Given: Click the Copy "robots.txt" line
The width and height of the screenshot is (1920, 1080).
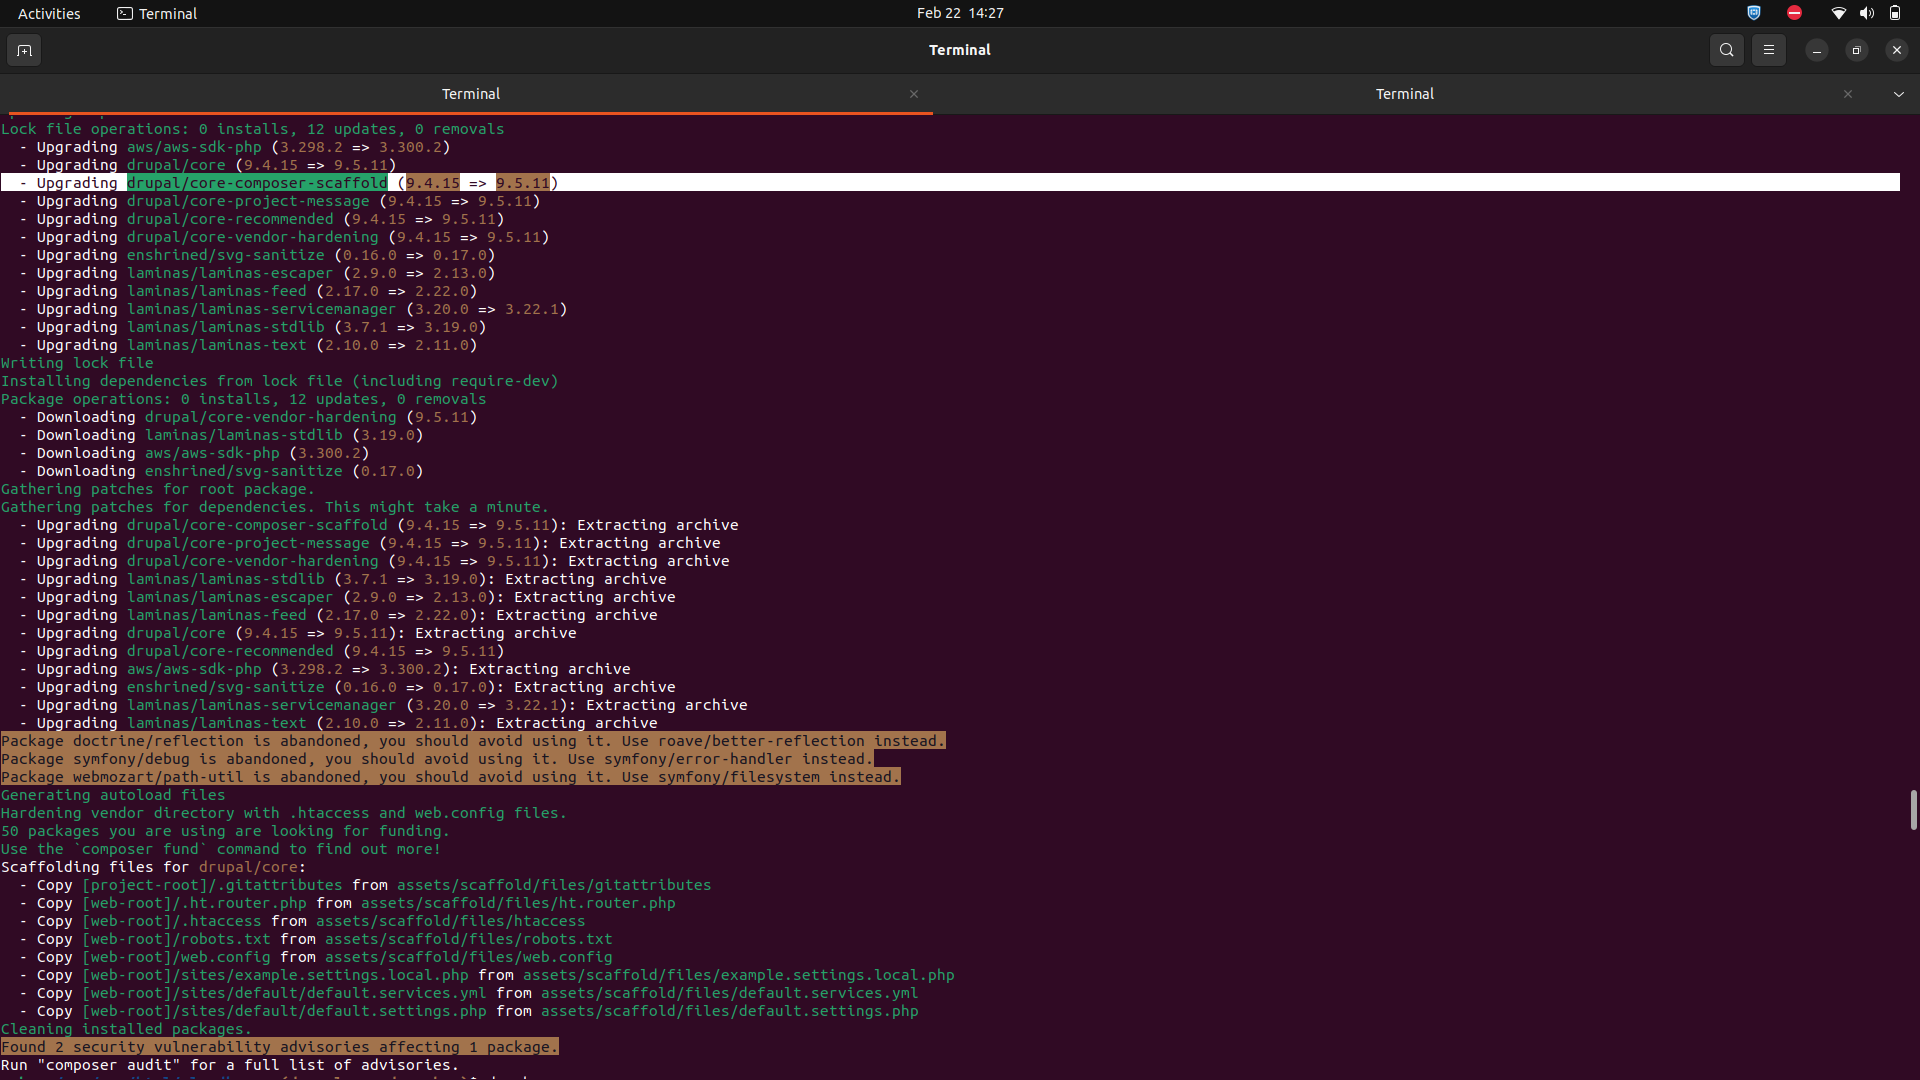Looking at the screenshot, I should coord(316,939).
